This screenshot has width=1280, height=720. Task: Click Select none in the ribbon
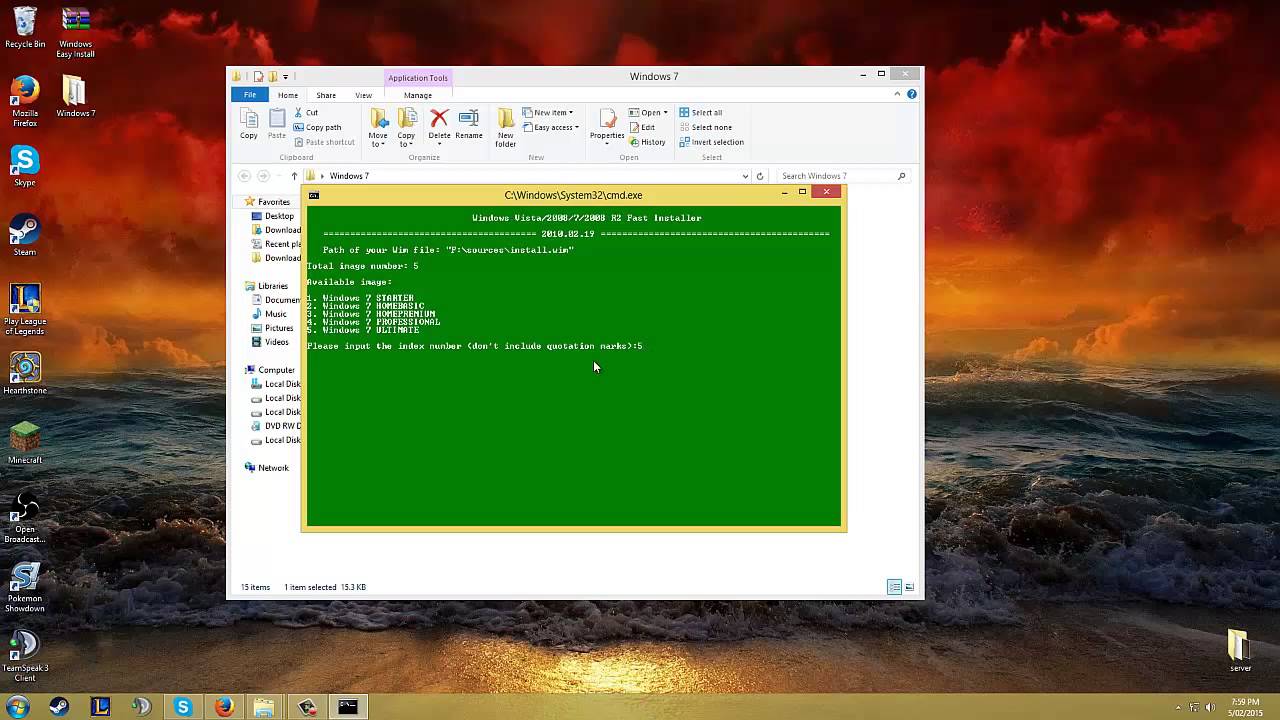pos(705,127)
